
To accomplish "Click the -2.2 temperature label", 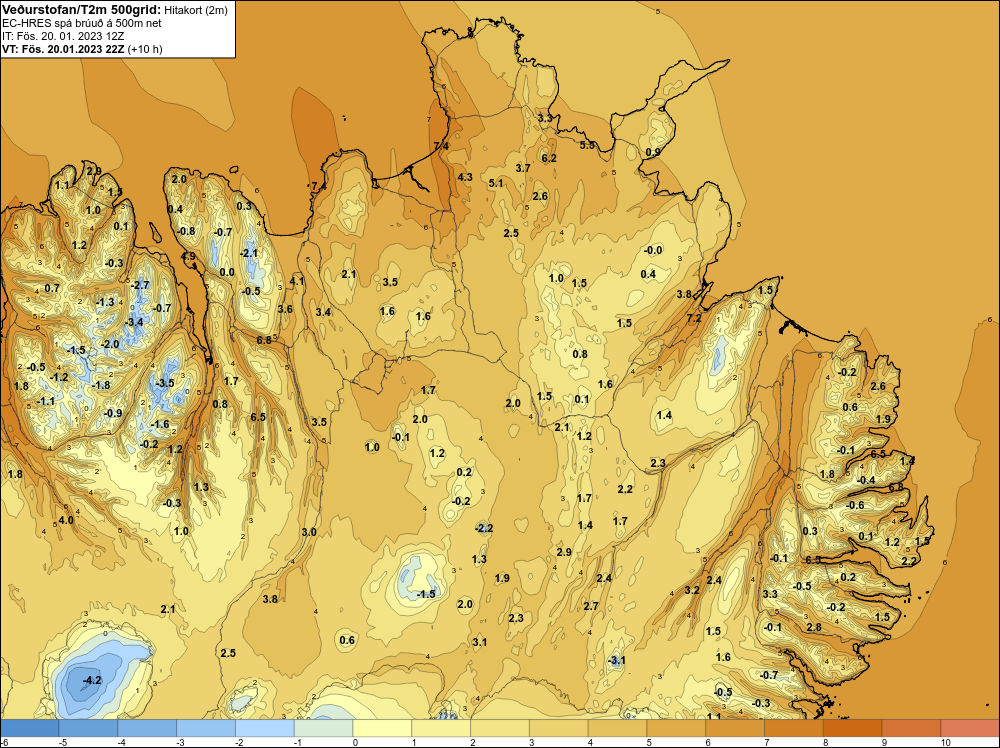I will (483, 528).
